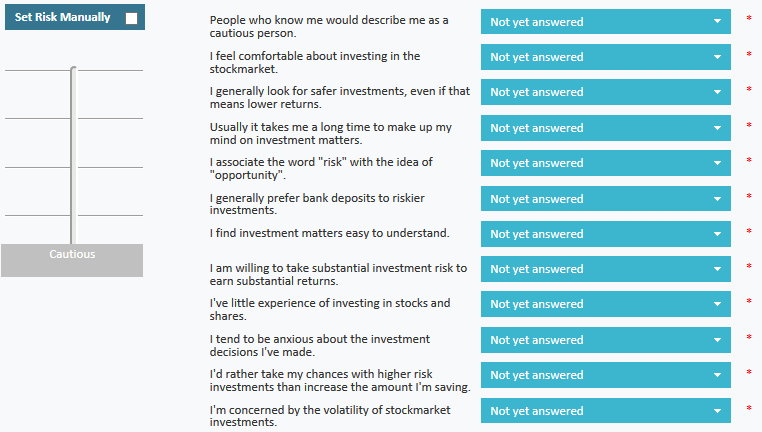Enable the Set Risk Manually checkbox

click(131, 18)
